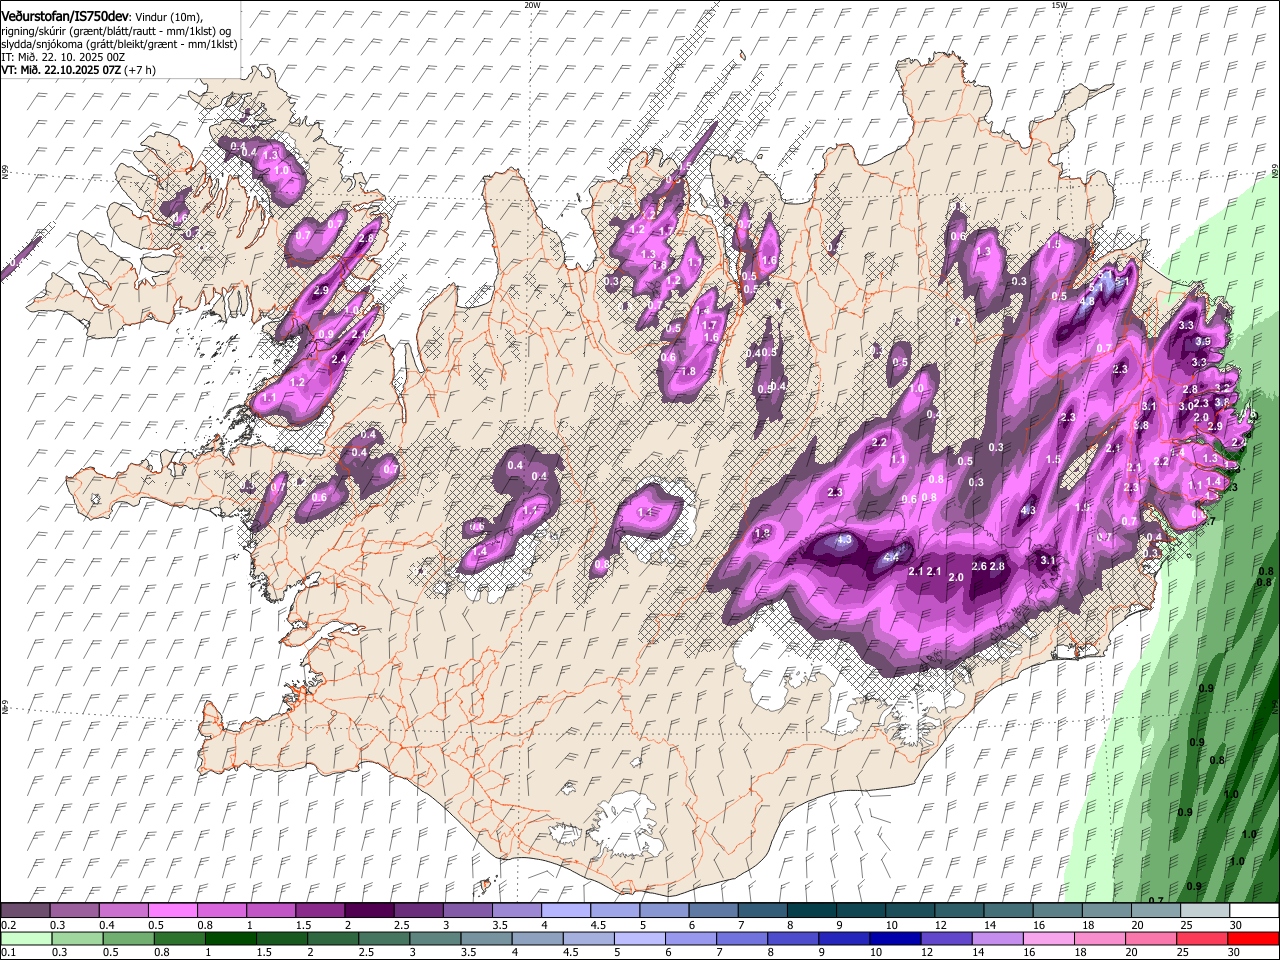Click the Veðurstofan/IS750dev title text
1280x960 pixels.
(65, 17)
